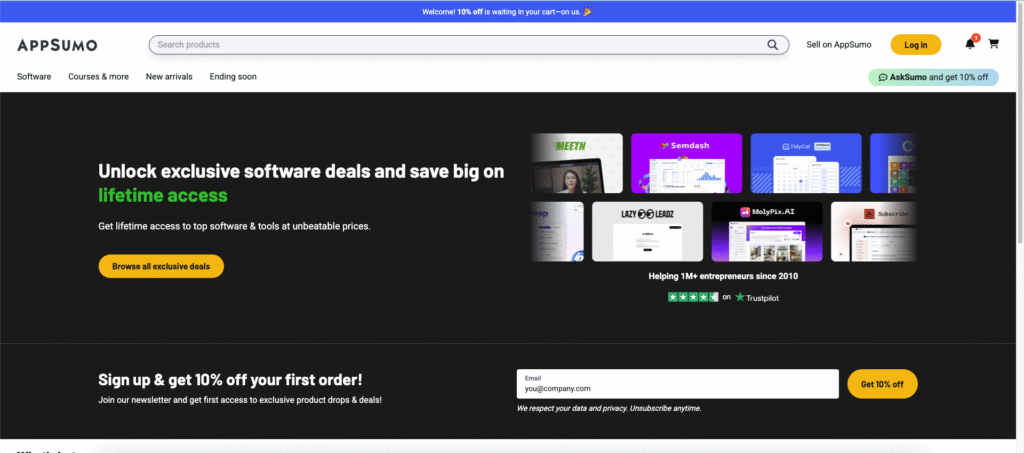Image resolution: width=1024 pixels, height=453 pixels.
Task: Click the Trustpilot star logo
Action: click(x=740, y=297)
